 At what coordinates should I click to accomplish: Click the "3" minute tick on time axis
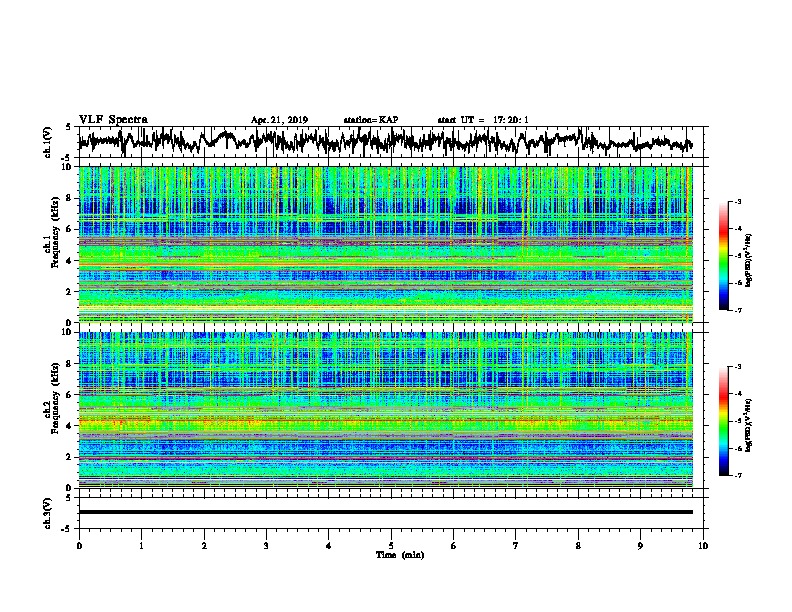tap(266, 546)
